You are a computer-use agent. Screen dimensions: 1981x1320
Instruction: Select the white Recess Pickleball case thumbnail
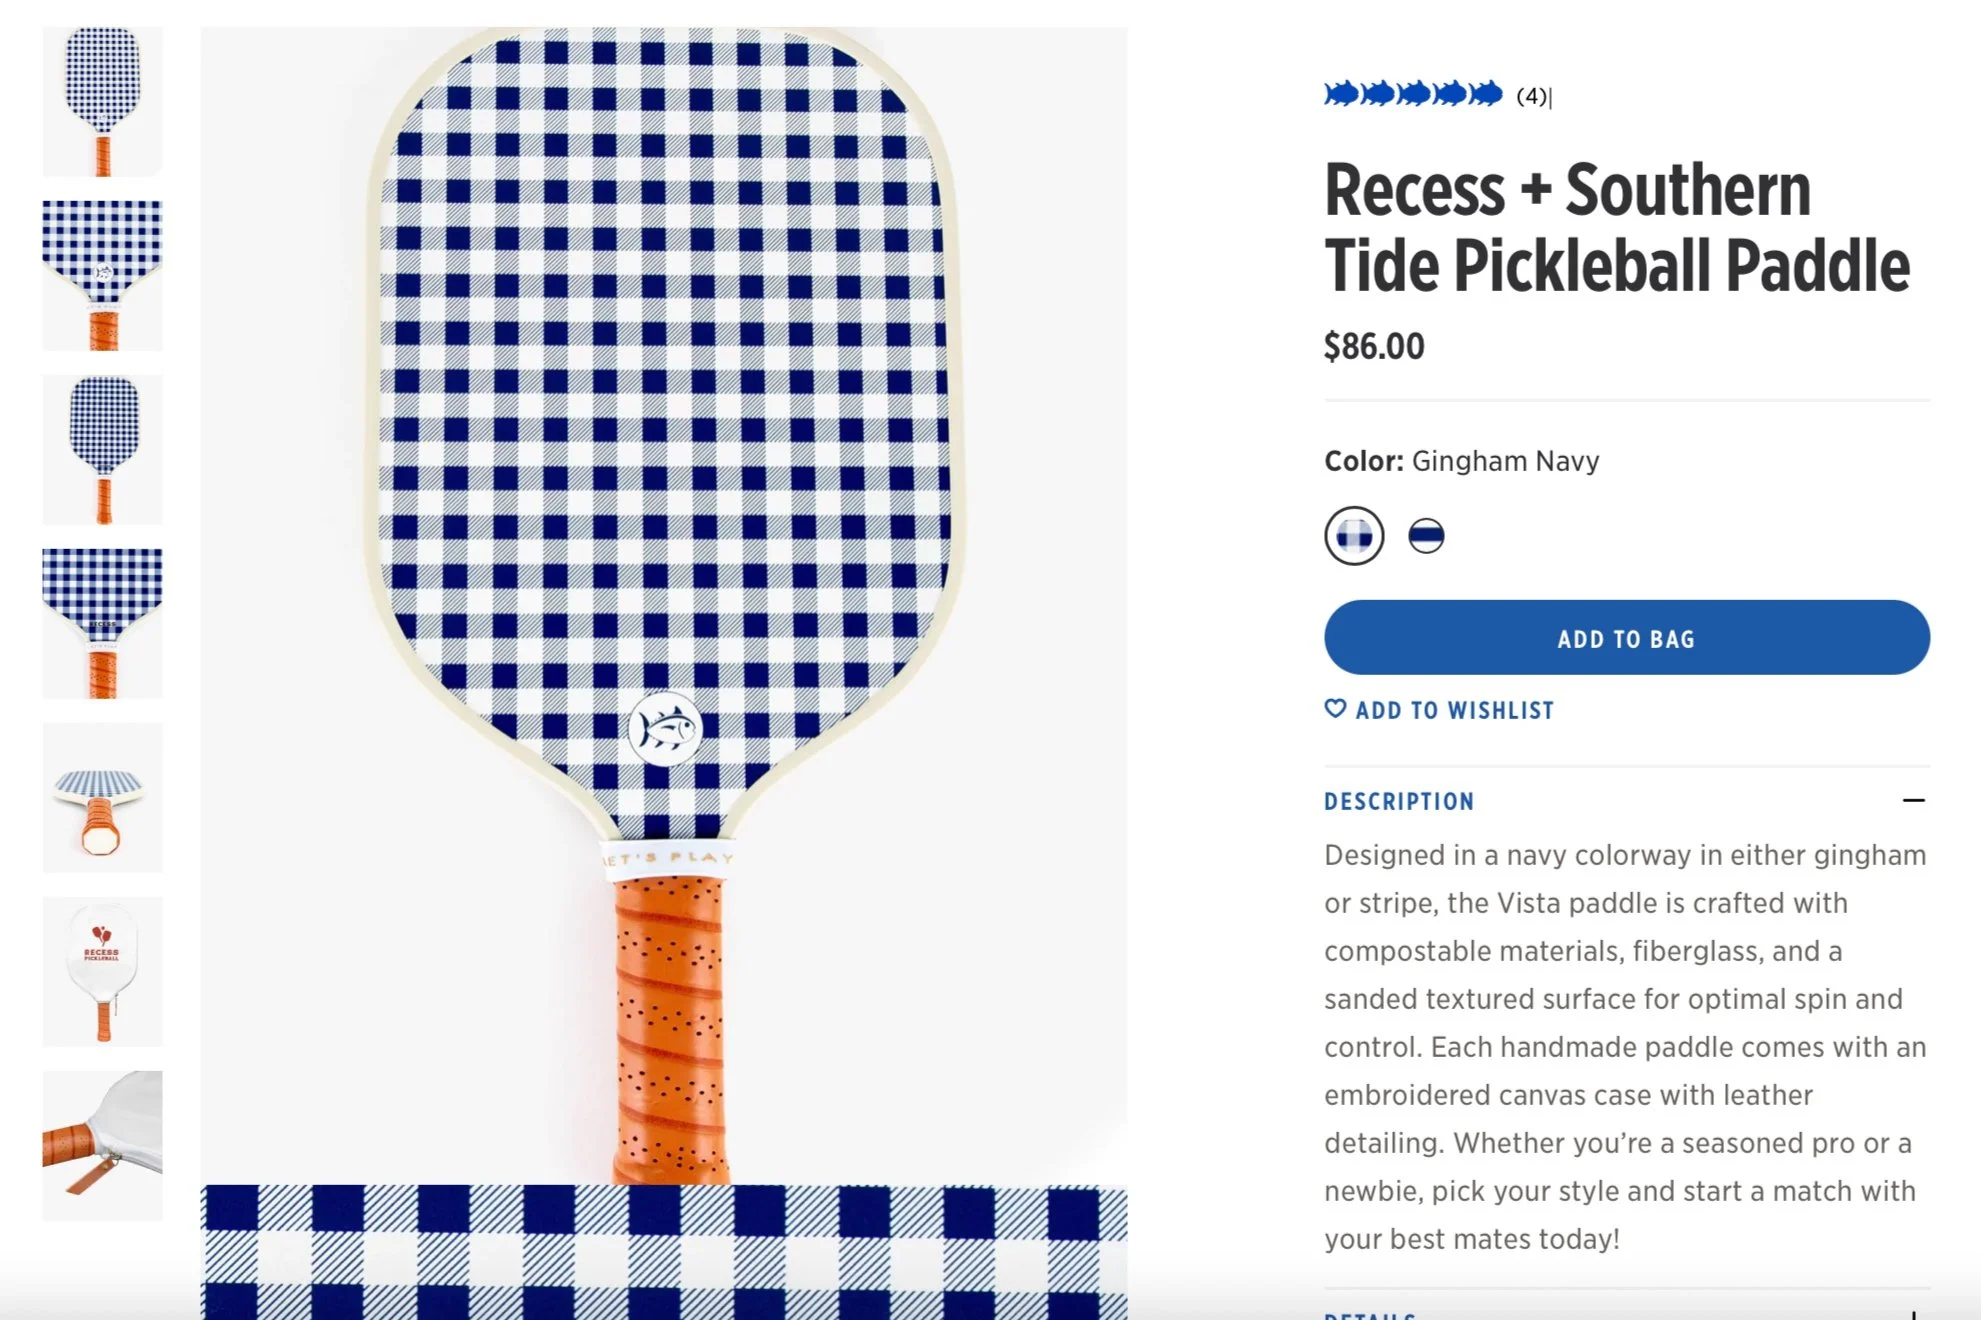click(102, 971)
